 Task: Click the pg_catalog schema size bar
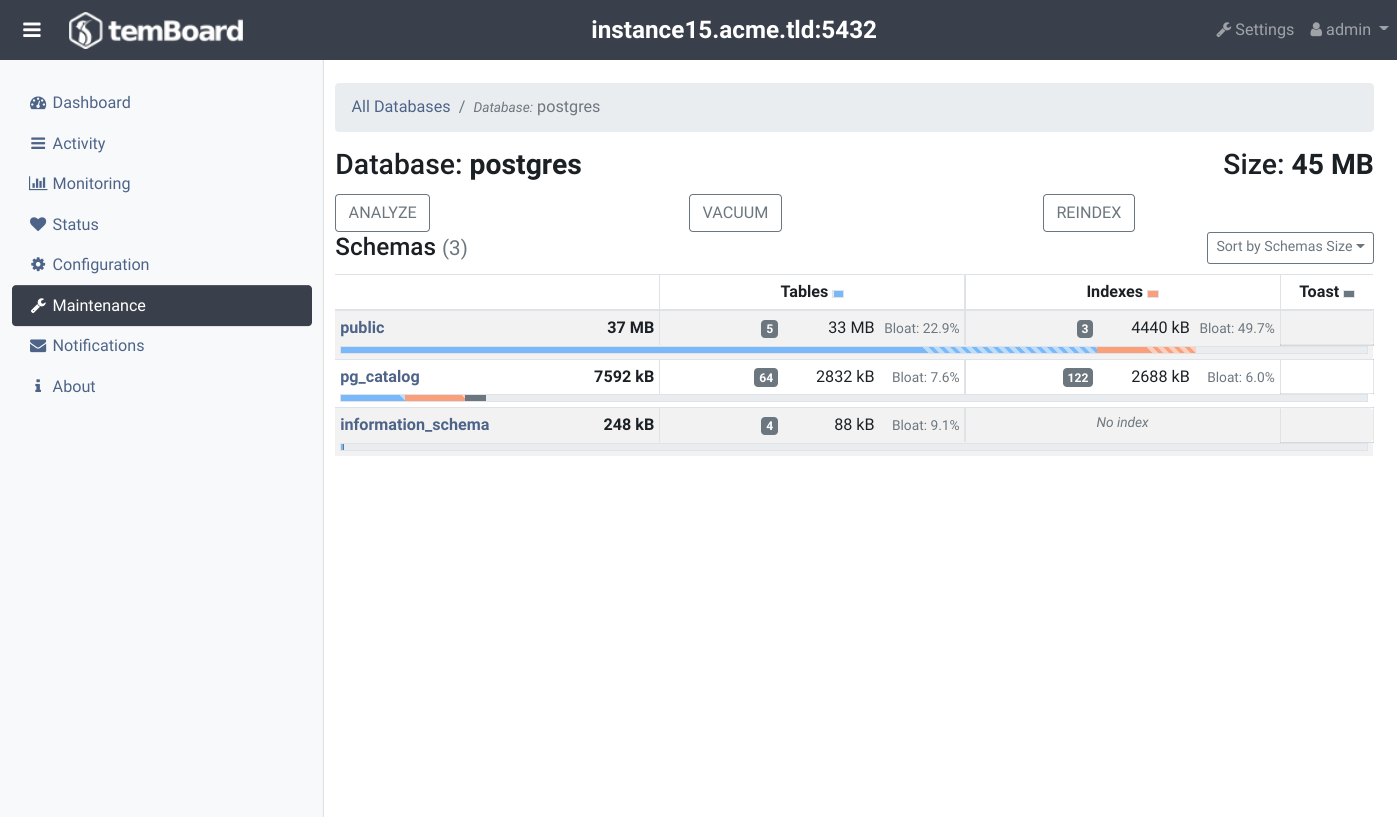854,398
